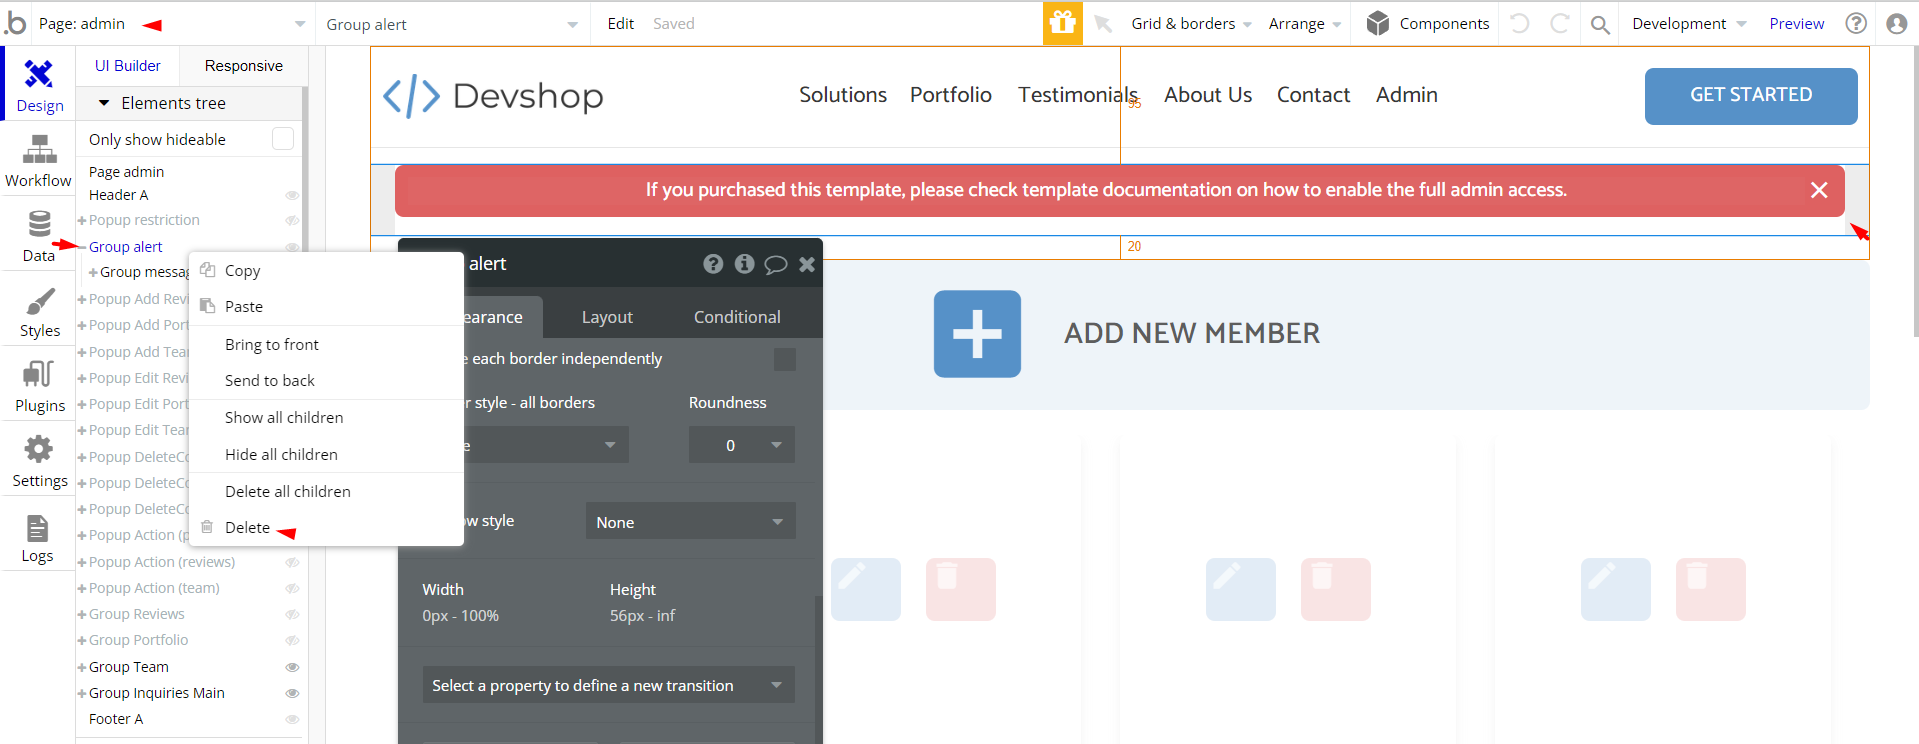Choose Bring to front
The height and width of the screenshot is (744, 1919).
(326, 344)
